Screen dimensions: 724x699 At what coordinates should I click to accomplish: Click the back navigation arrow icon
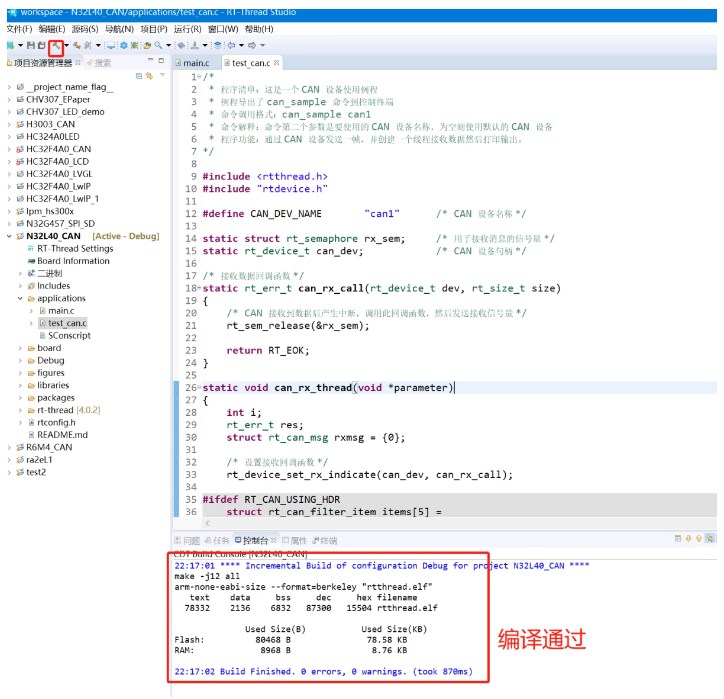click(231, 45)
